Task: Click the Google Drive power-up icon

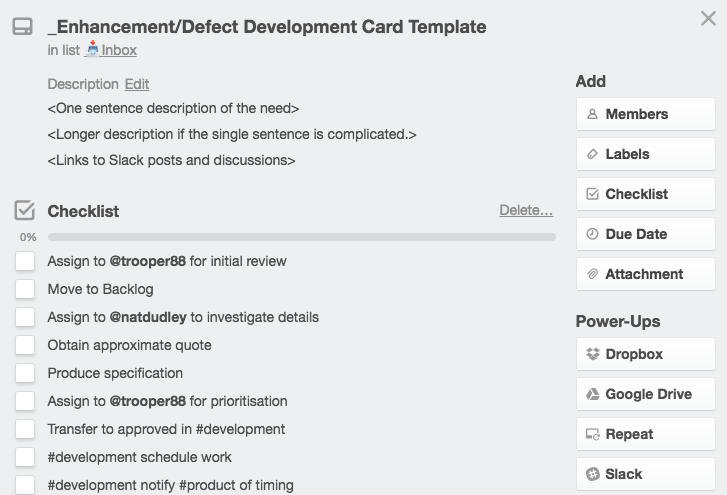Action: tap(593, 394)
